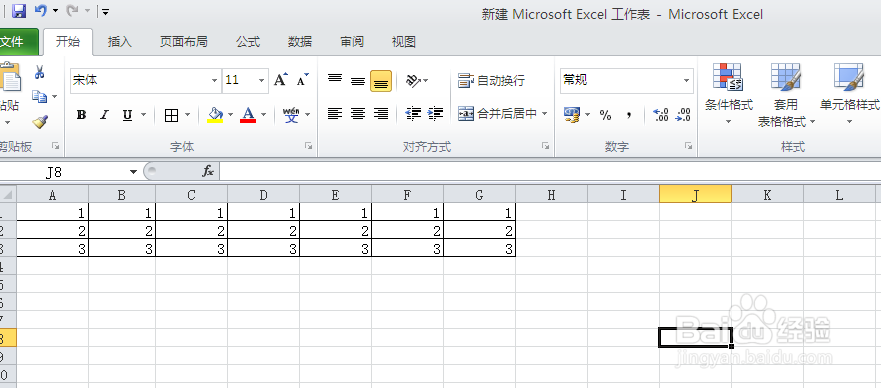Image resolution: width=881 pixels, height=388 pixels.
Task: Cut selection with the scissors icon
Action: 39,72
